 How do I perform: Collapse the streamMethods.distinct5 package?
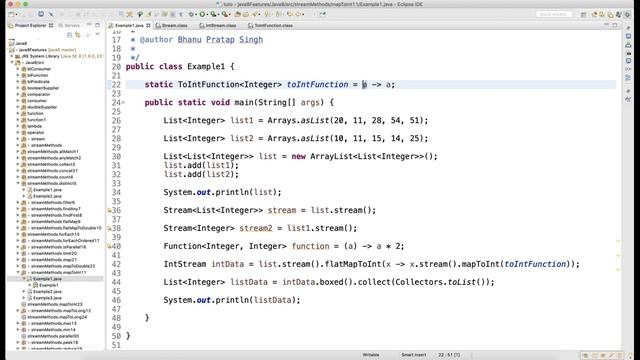coord(18,183)
